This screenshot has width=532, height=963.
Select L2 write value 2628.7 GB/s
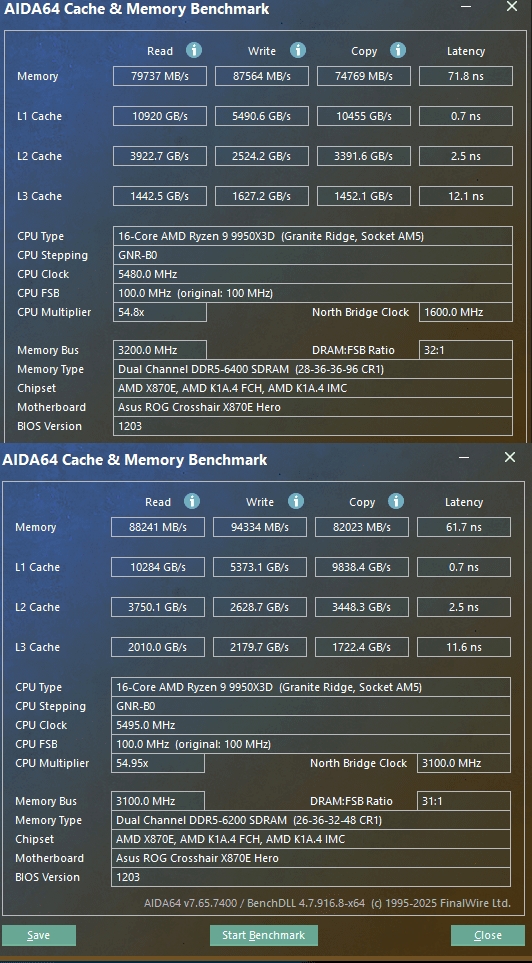[x=260, y=607]
